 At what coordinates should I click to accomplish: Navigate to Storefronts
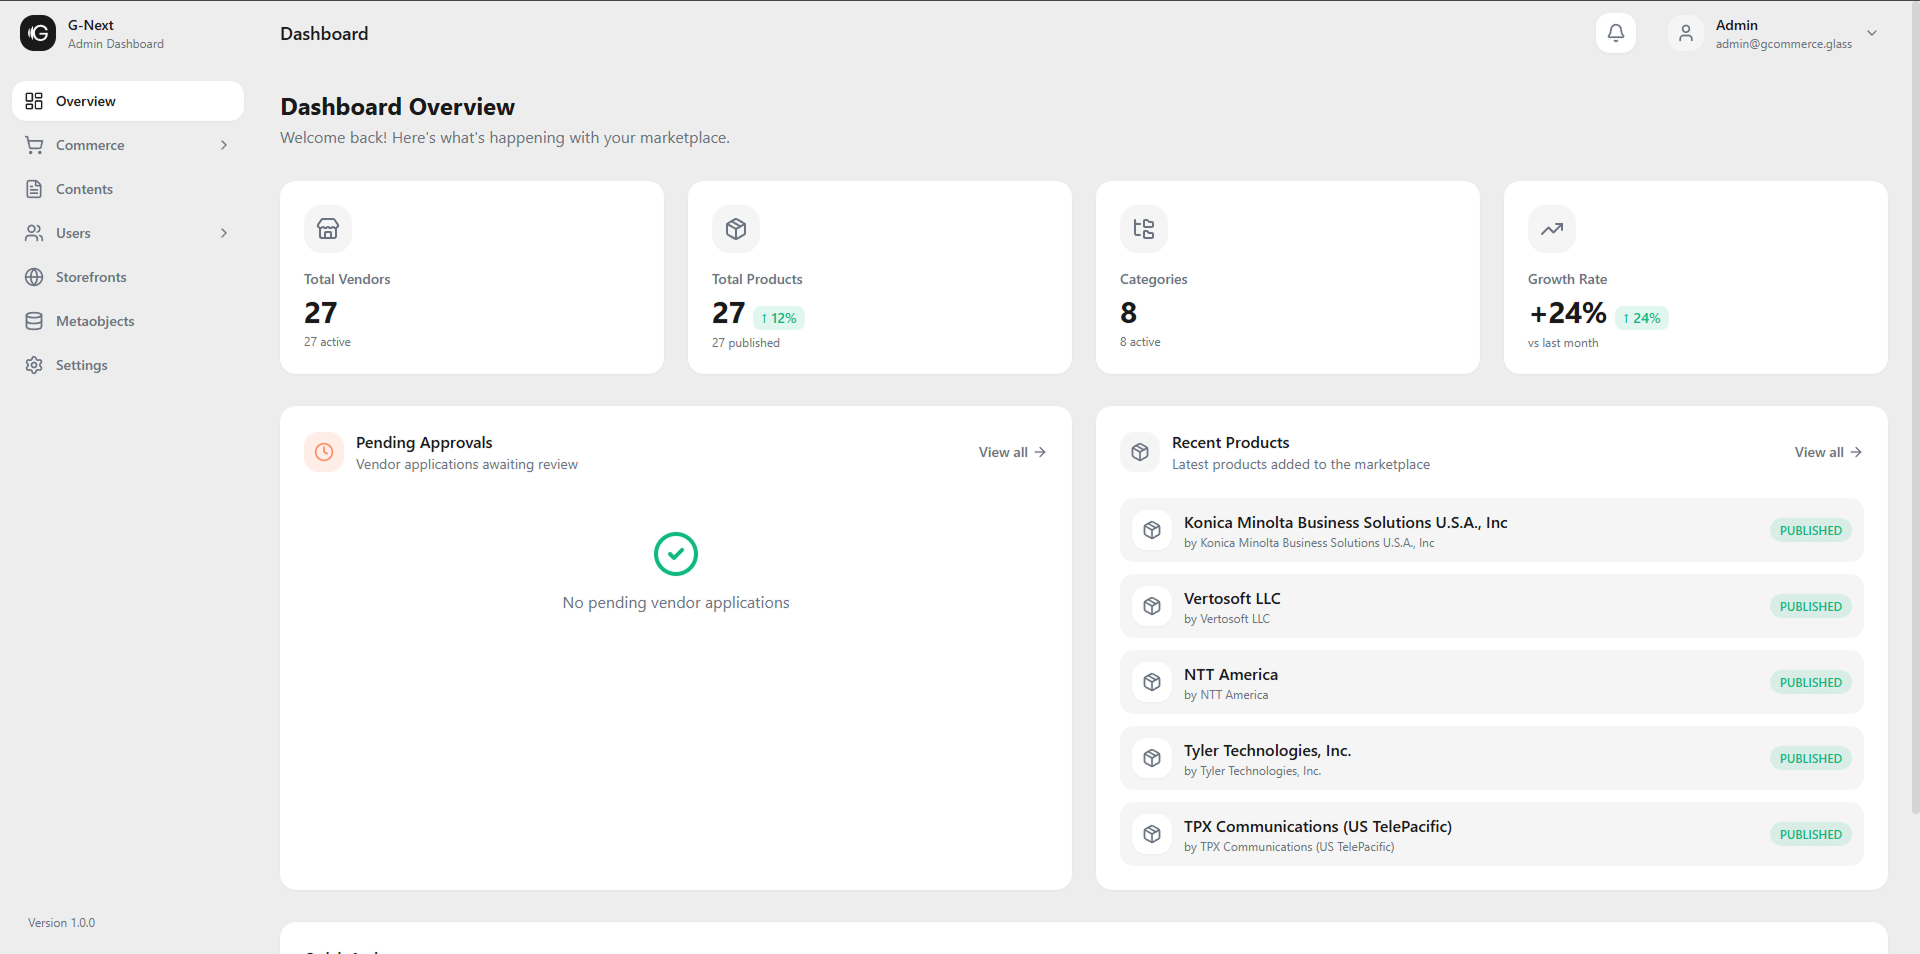128,277
